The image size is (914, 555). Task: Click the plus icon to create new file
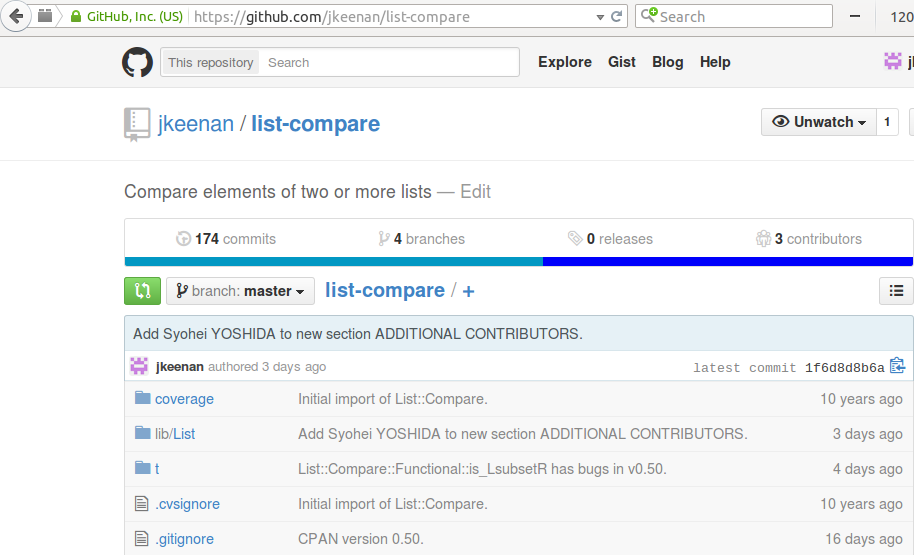point(468,291)
